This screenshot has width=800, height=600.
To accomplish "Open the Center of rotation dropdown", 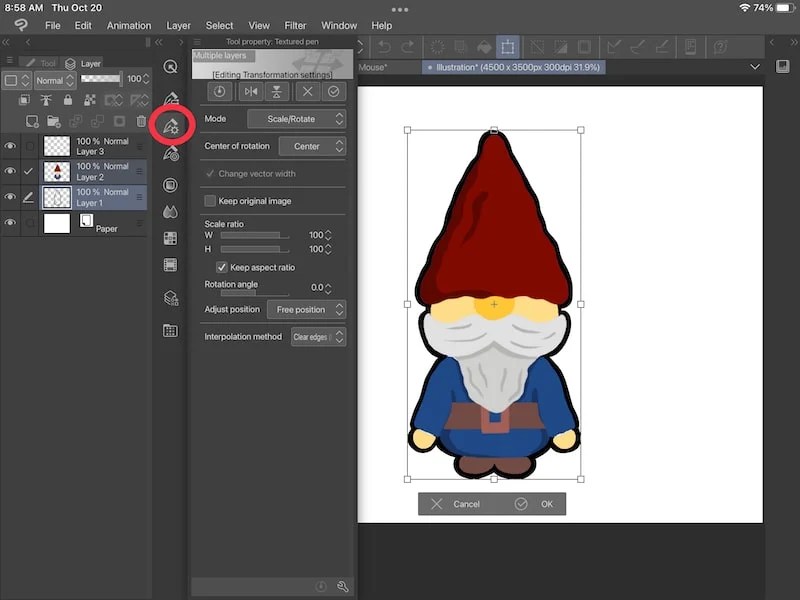I will (x=313, y=146).
